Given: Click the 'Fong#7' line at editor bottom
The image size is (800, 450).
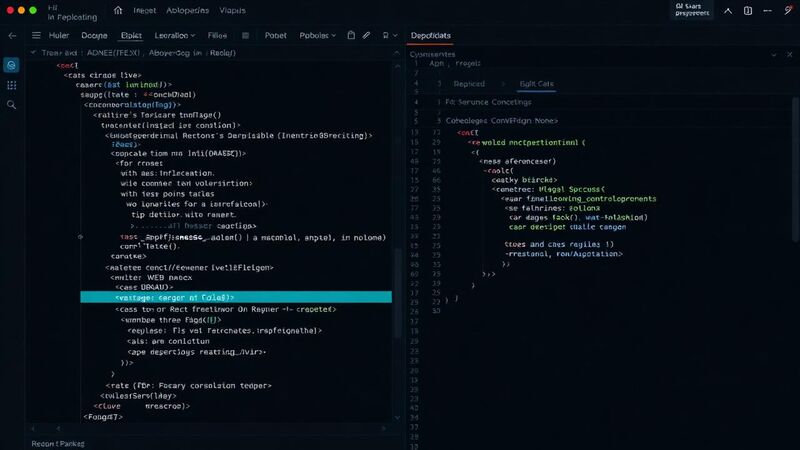Looking at the screenshot, I should point(103,417).
